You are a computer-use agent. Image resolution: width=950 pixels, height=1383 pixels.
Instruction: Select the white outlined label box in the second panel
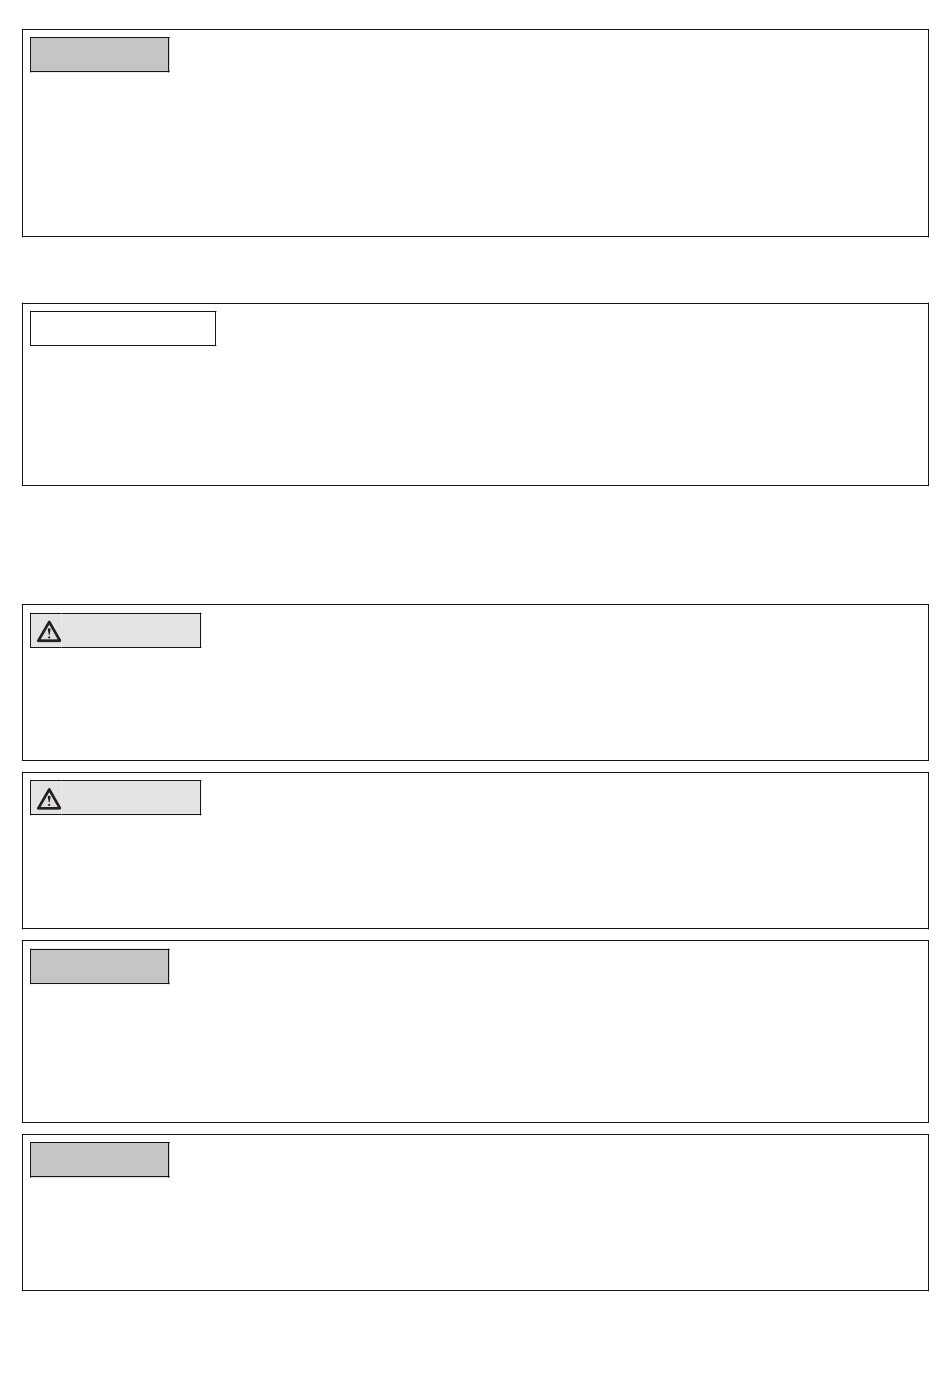pos(123,328)
